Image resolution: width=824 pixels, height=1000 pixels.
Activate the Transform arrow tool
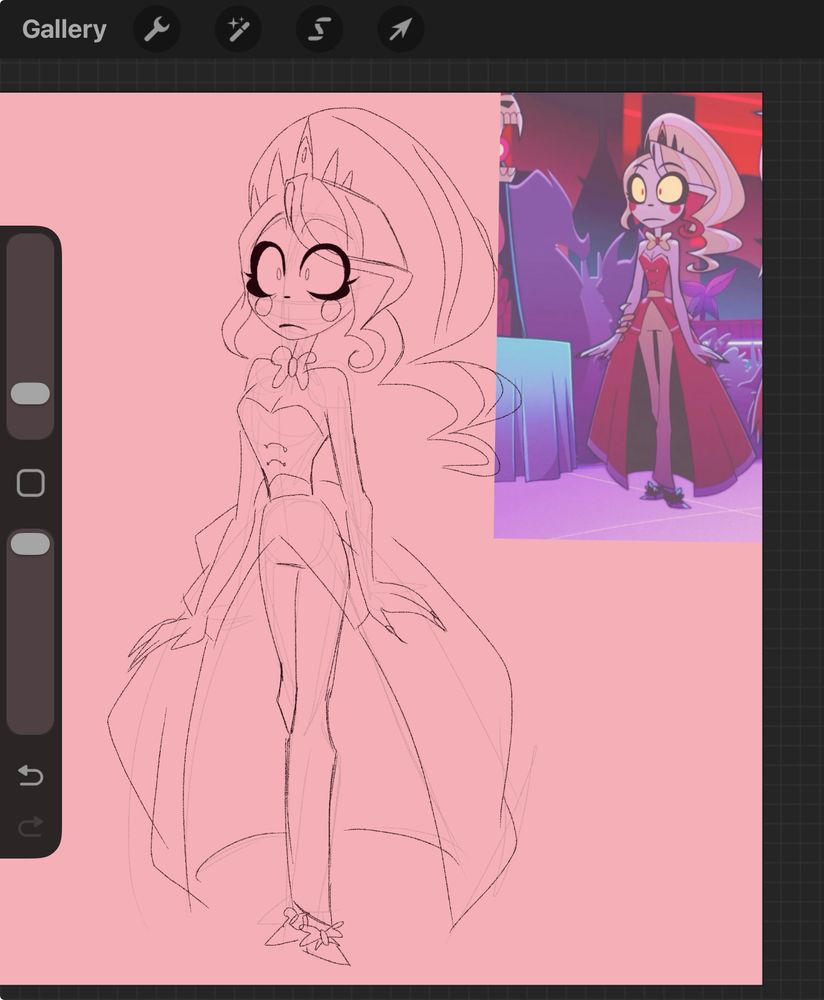[401, 29]
